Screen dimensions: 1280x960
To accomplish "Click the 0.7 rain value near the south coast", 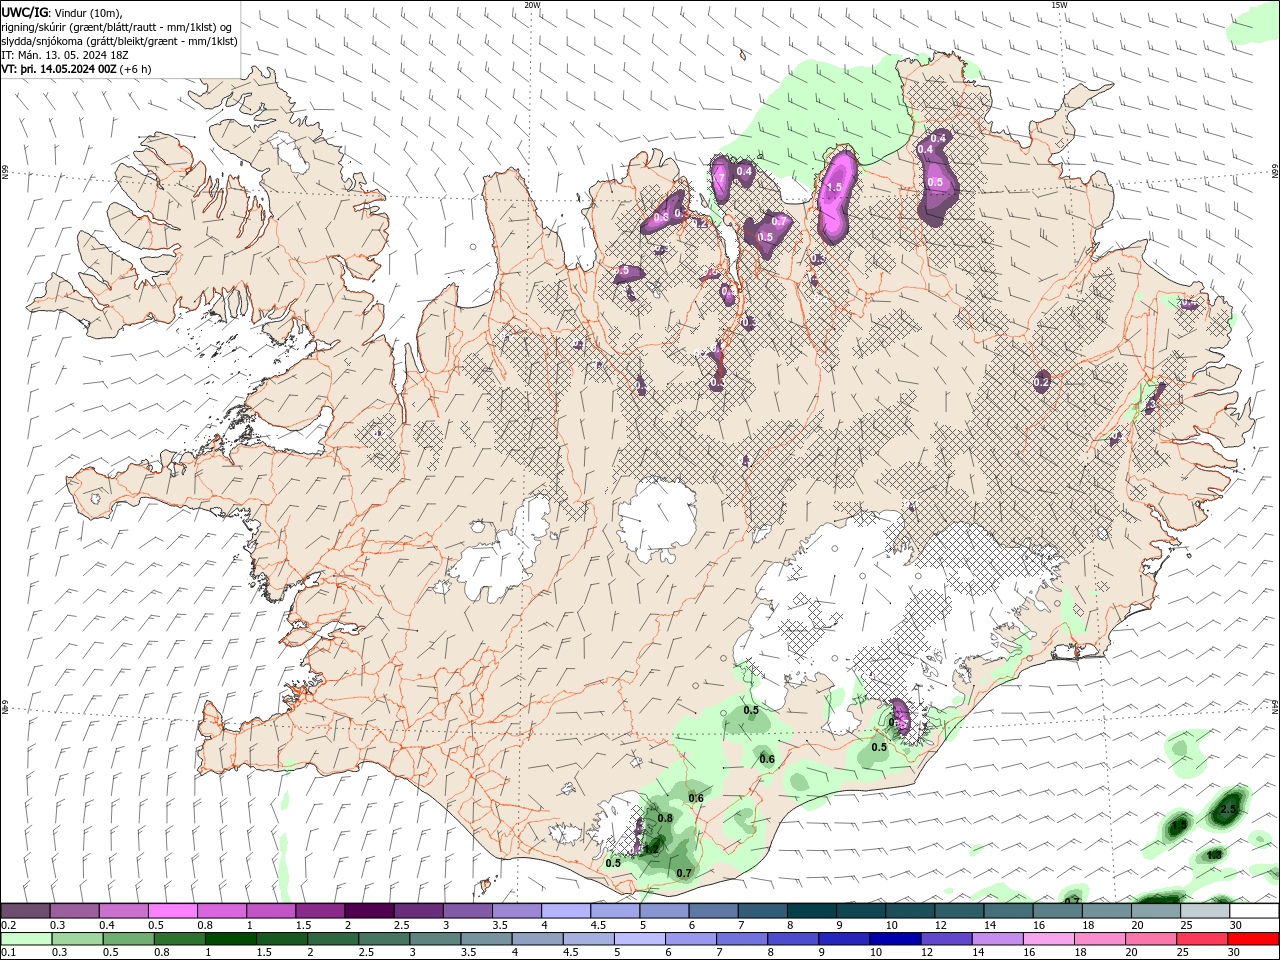I will pyautogui.click(x=684, y=873).
